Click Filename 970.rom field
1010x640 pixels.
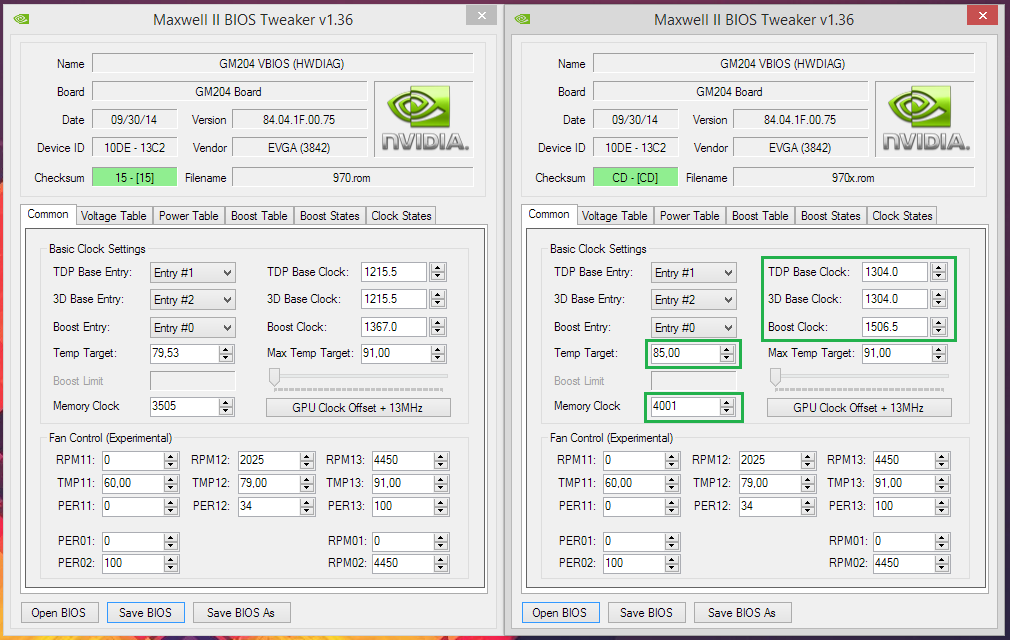tap(352, 177)
